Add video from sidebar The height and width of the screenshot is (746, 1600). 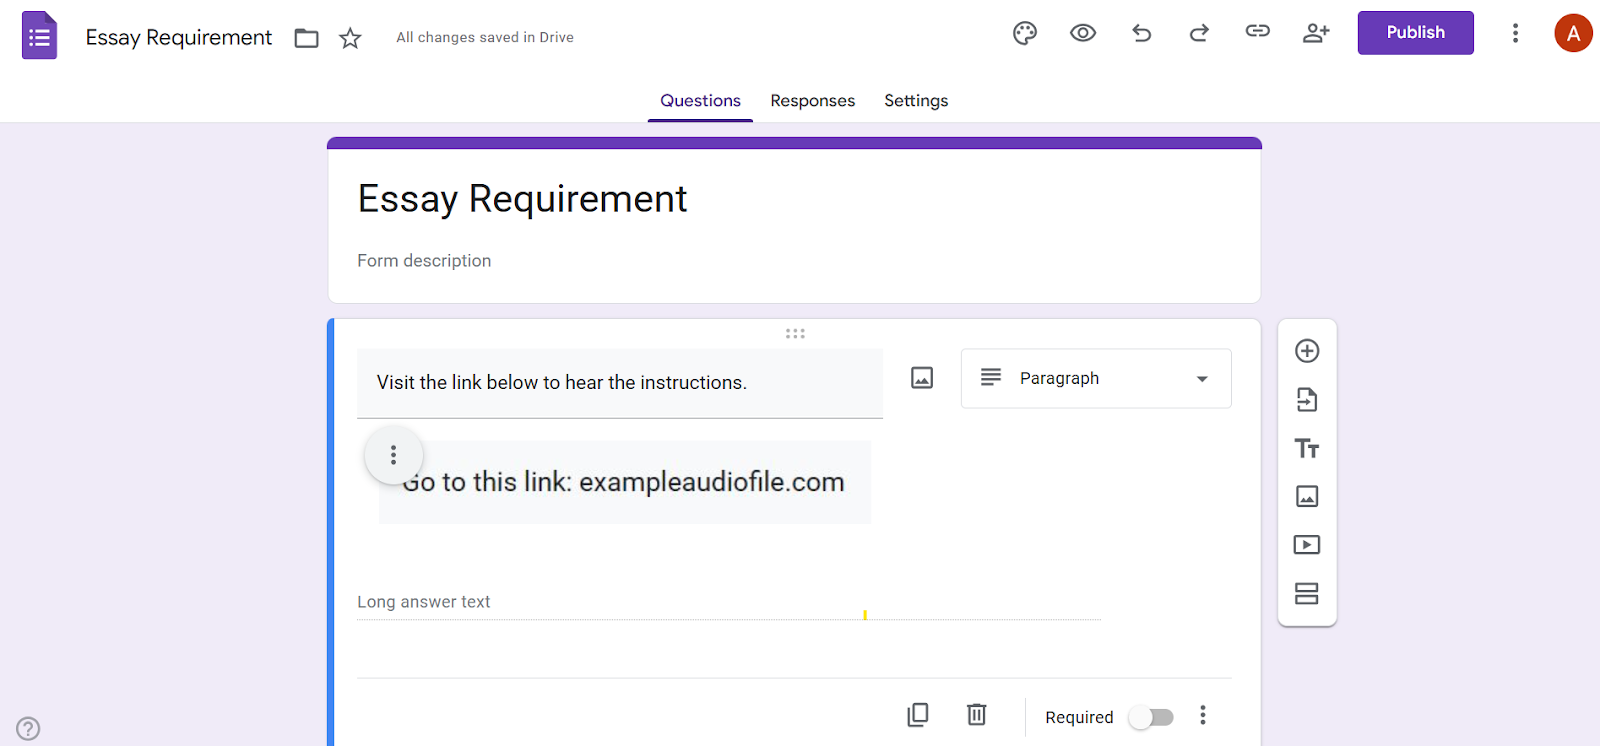[1307, 545]
